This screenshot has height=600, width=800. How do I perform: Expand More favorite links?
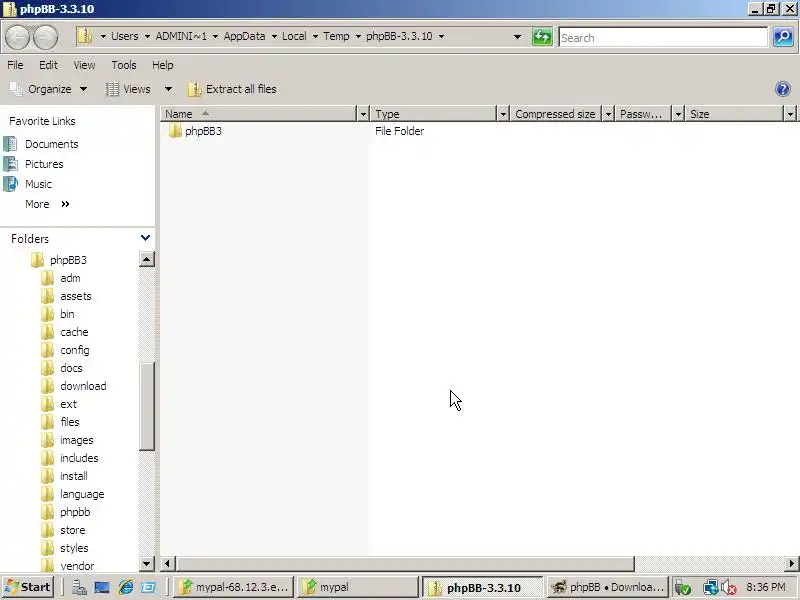point(47,204)
